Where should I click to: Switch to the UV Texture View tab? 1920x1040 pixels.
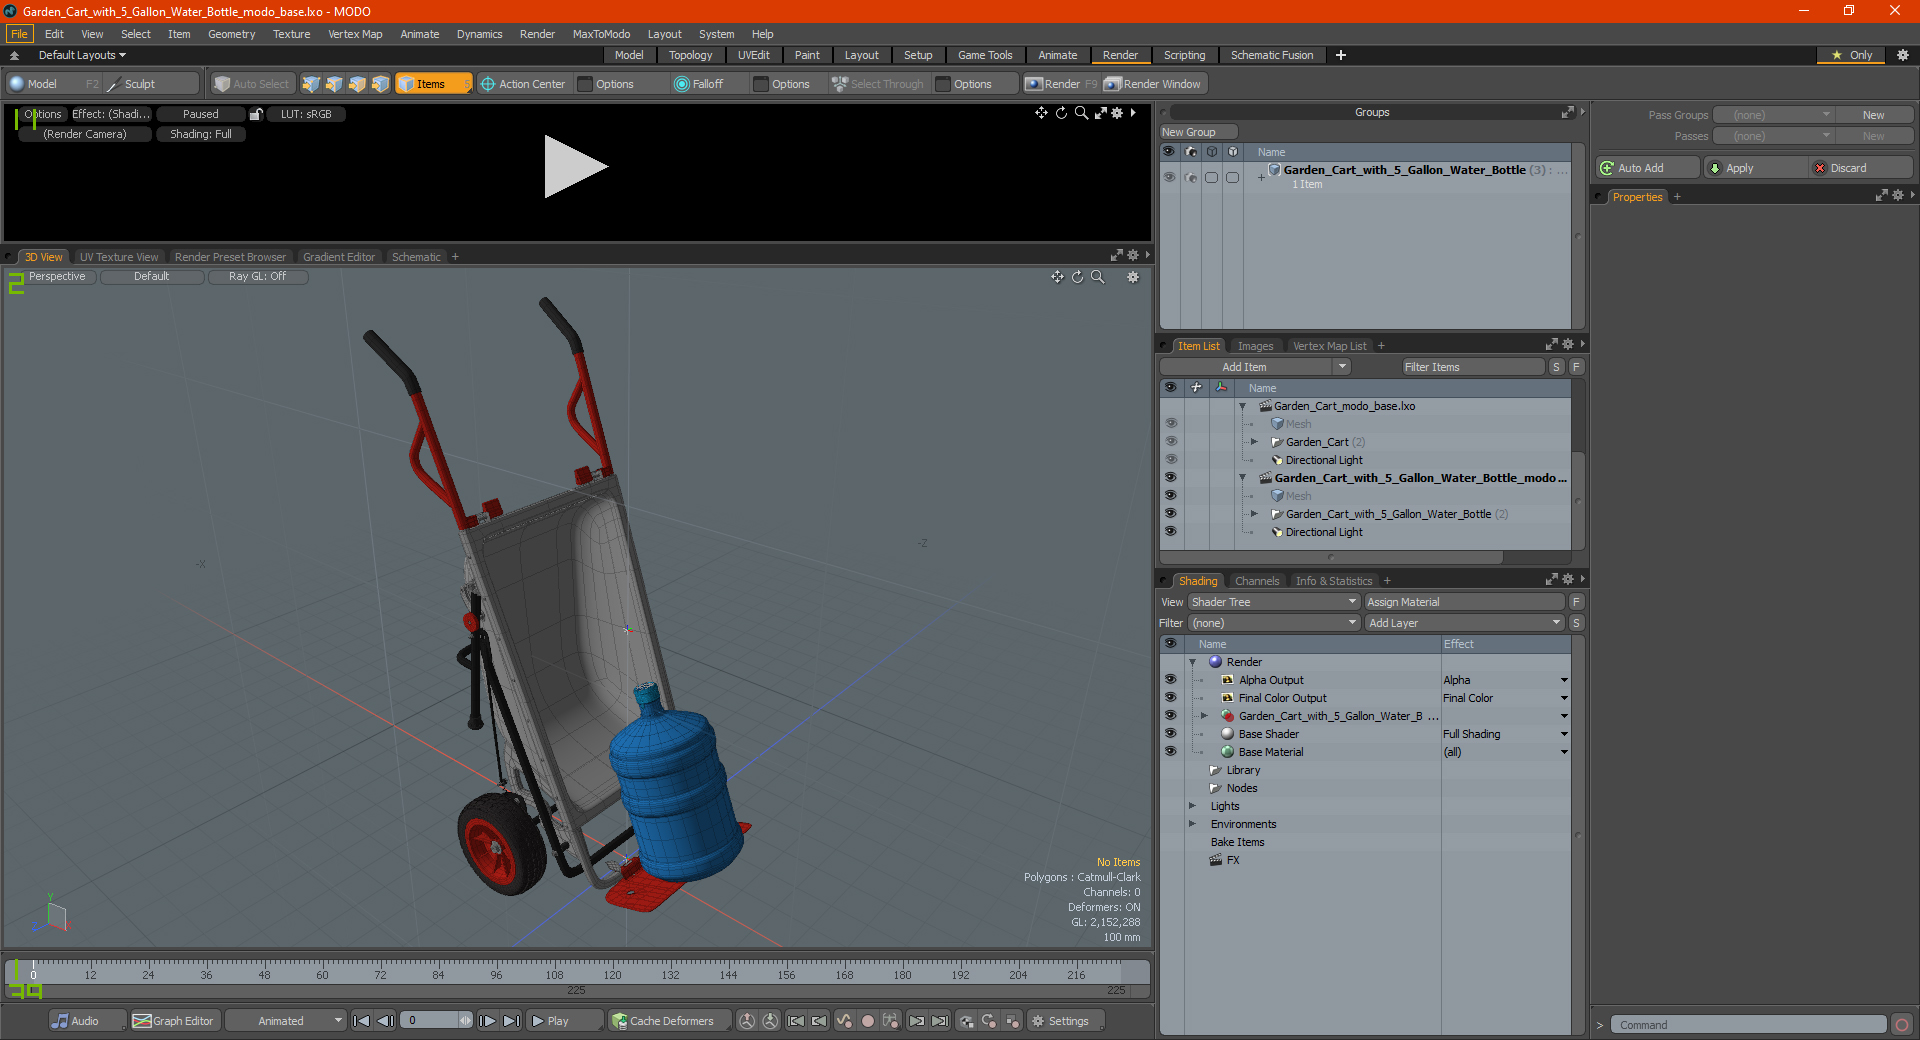click(x=119, y=257)
